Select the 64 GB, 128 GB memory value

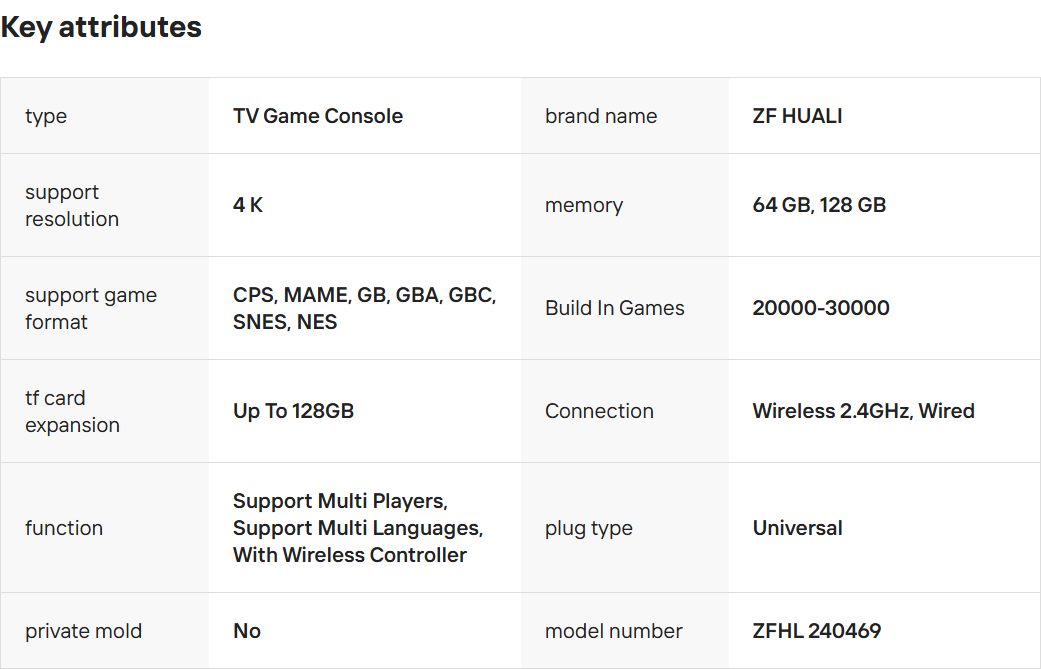[x=819, y=205]
